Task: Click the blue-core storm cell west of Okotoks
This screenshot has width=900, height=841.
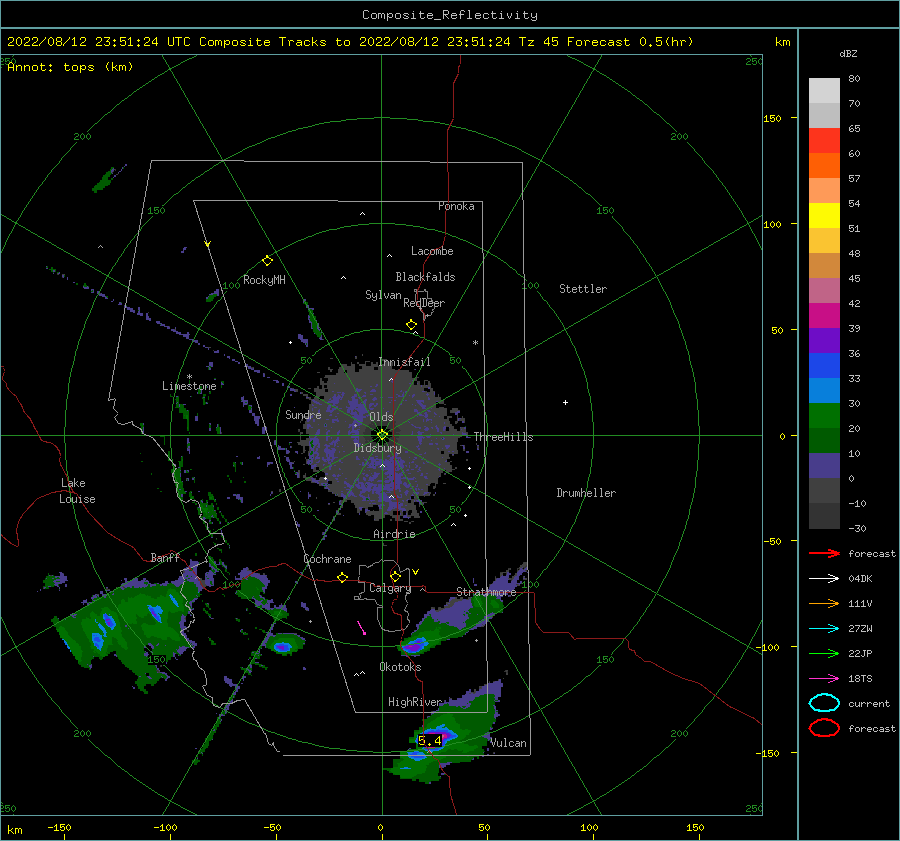Action: (284, 644)
